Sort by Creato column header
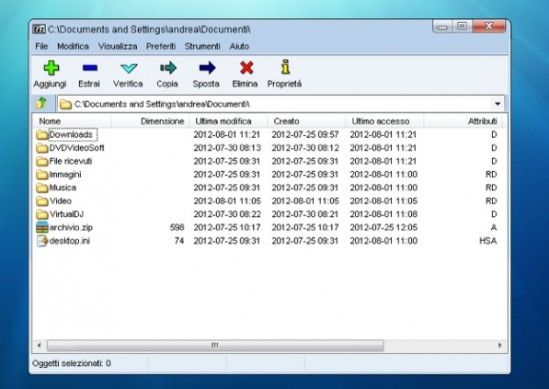The width and height of the screenshot is (549, 389). [306, 121]
